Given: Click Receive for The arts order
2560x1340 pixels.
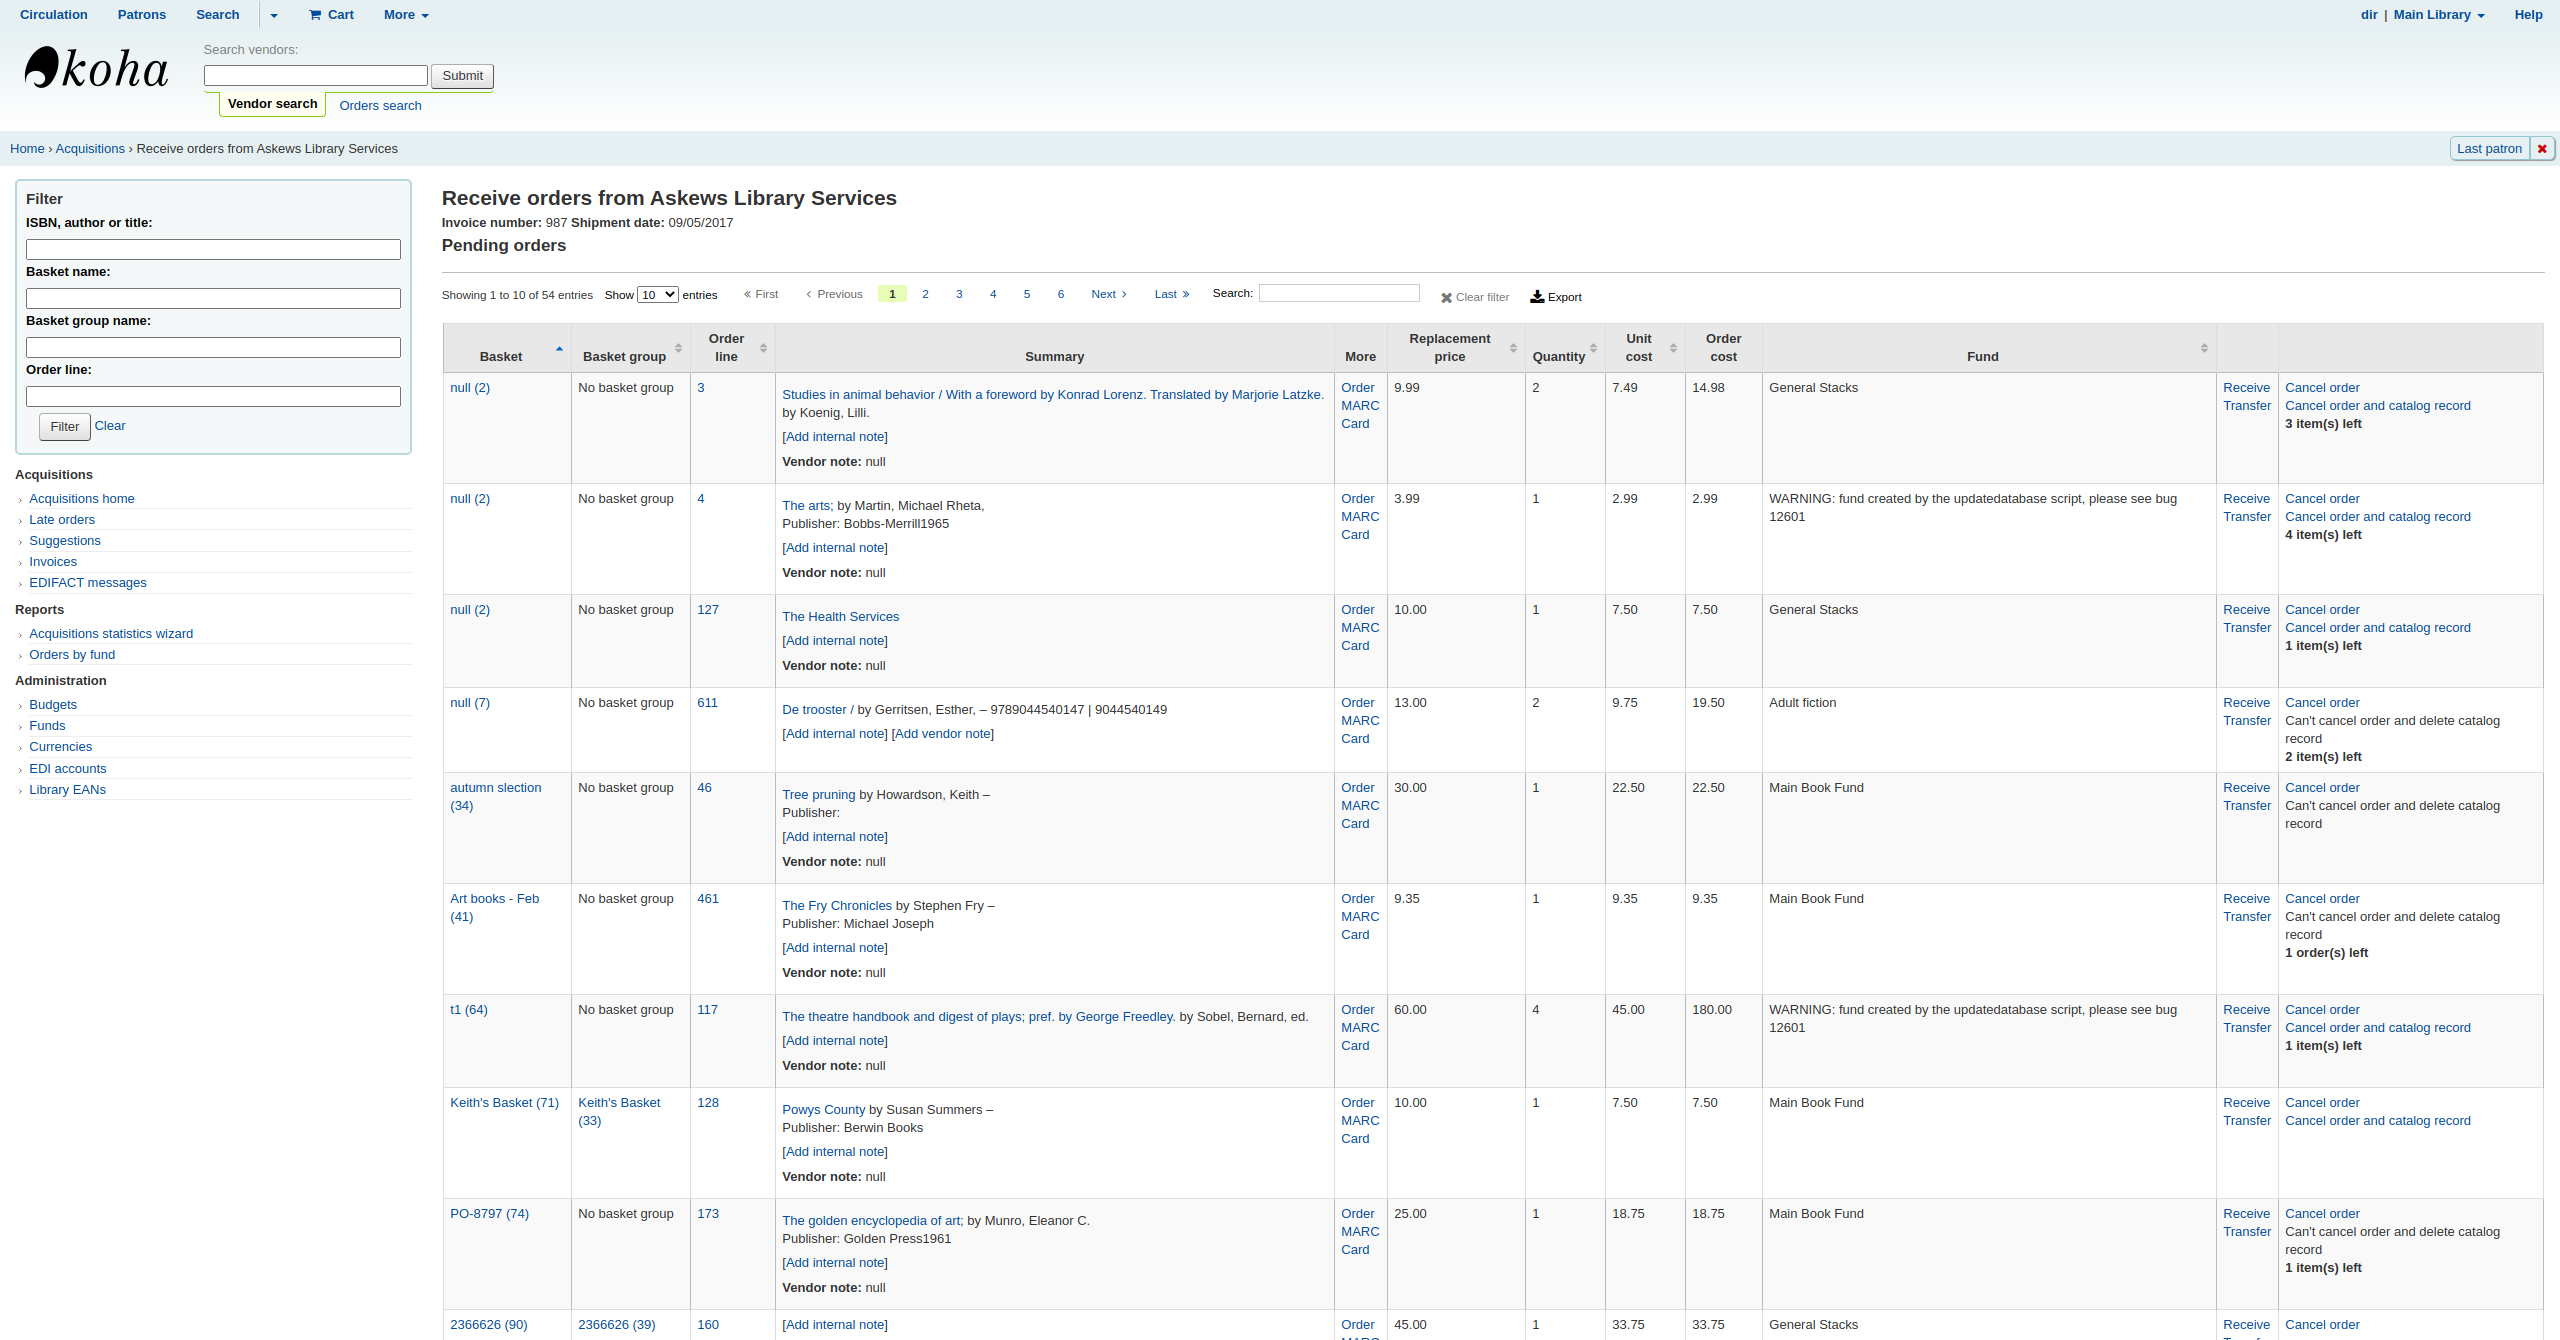Looking at the screenshot, I should coord(2246,499).
